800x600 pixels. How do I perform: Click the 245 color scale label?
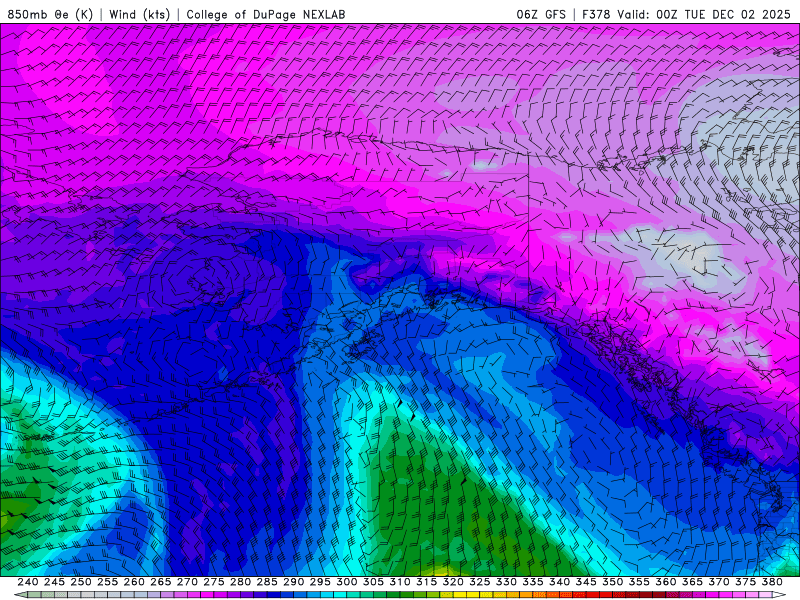pos(54,582)
